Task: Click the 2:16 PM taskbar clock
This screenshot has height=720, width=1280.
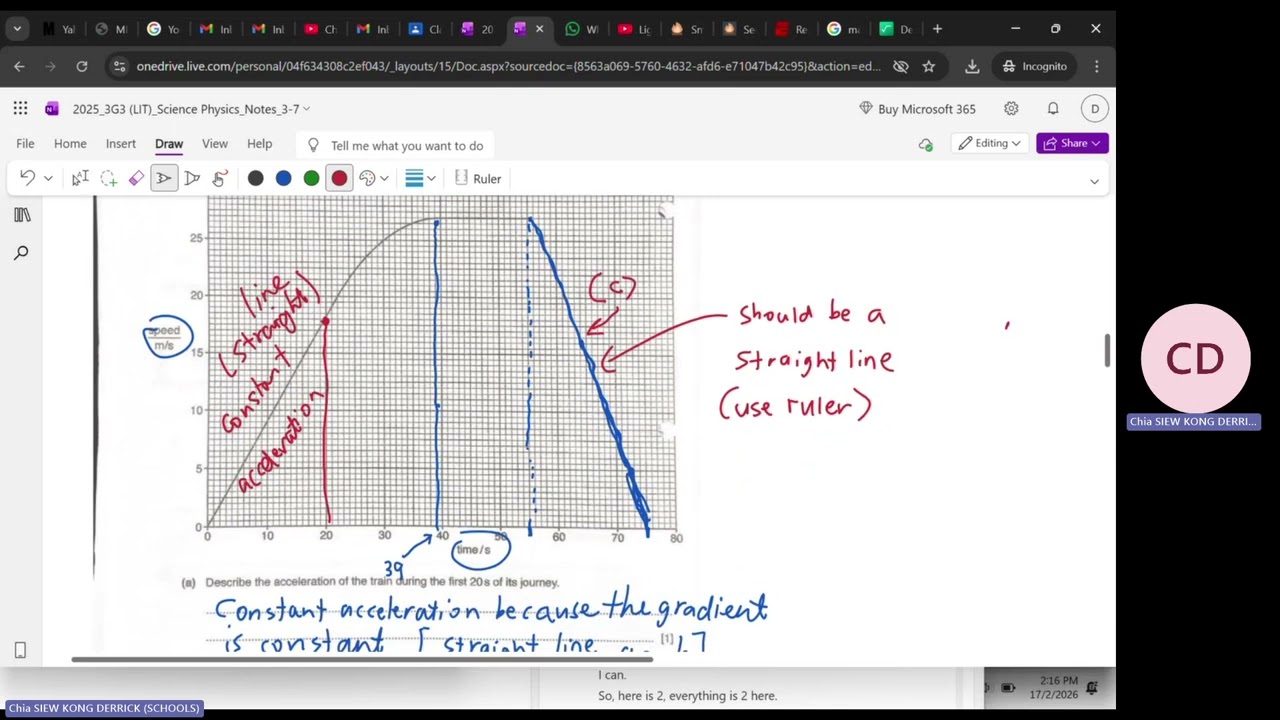Action: [1058, 680]
